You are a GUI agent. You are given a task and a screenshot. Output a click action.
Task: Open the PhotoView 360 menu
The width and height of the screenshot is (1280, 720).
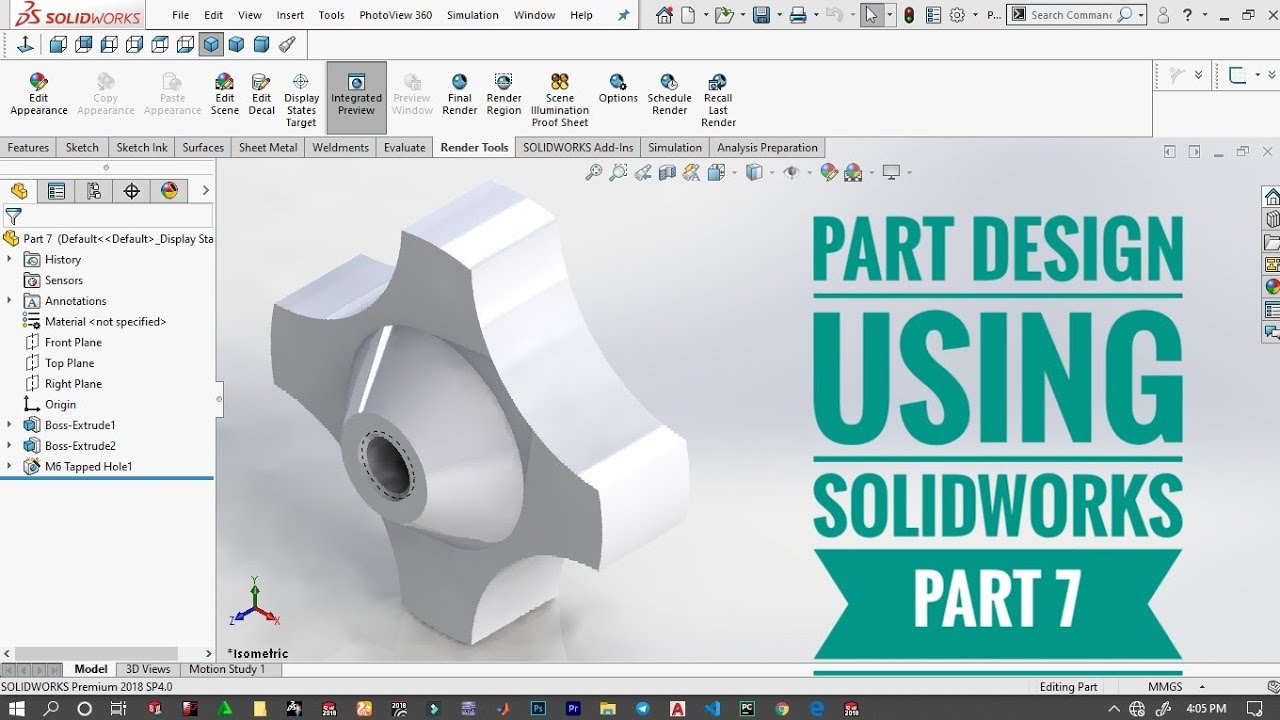(x=395, y=15)
